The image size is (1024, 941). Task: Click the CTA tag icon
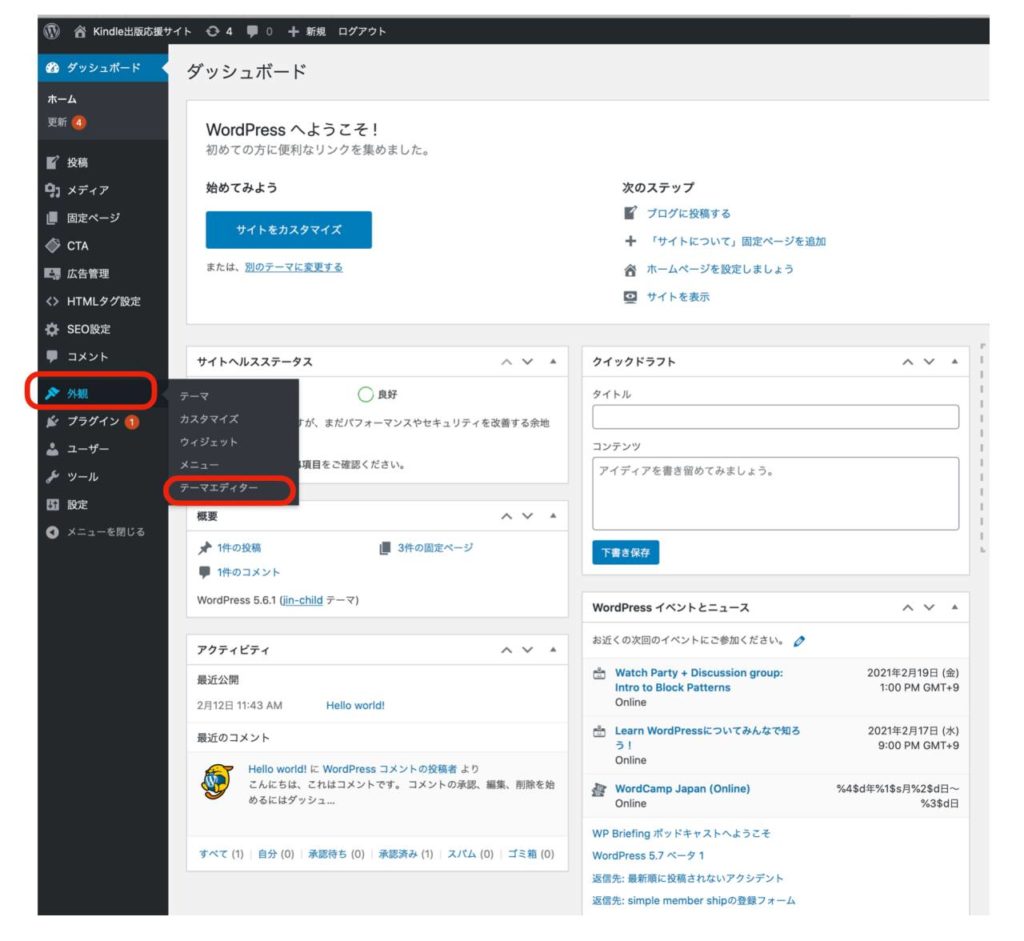pos(52,246)
